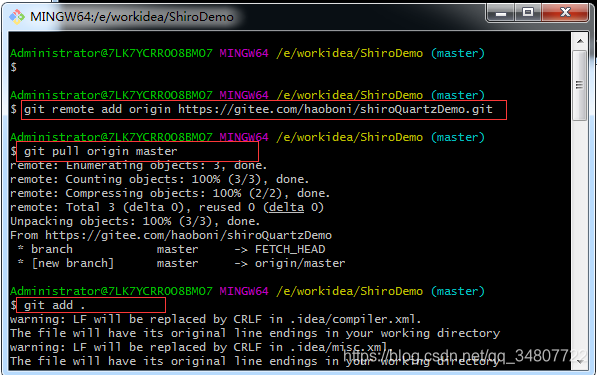Click 'remote: Enumerating objects: 3, done.' line

pos(139,166)
